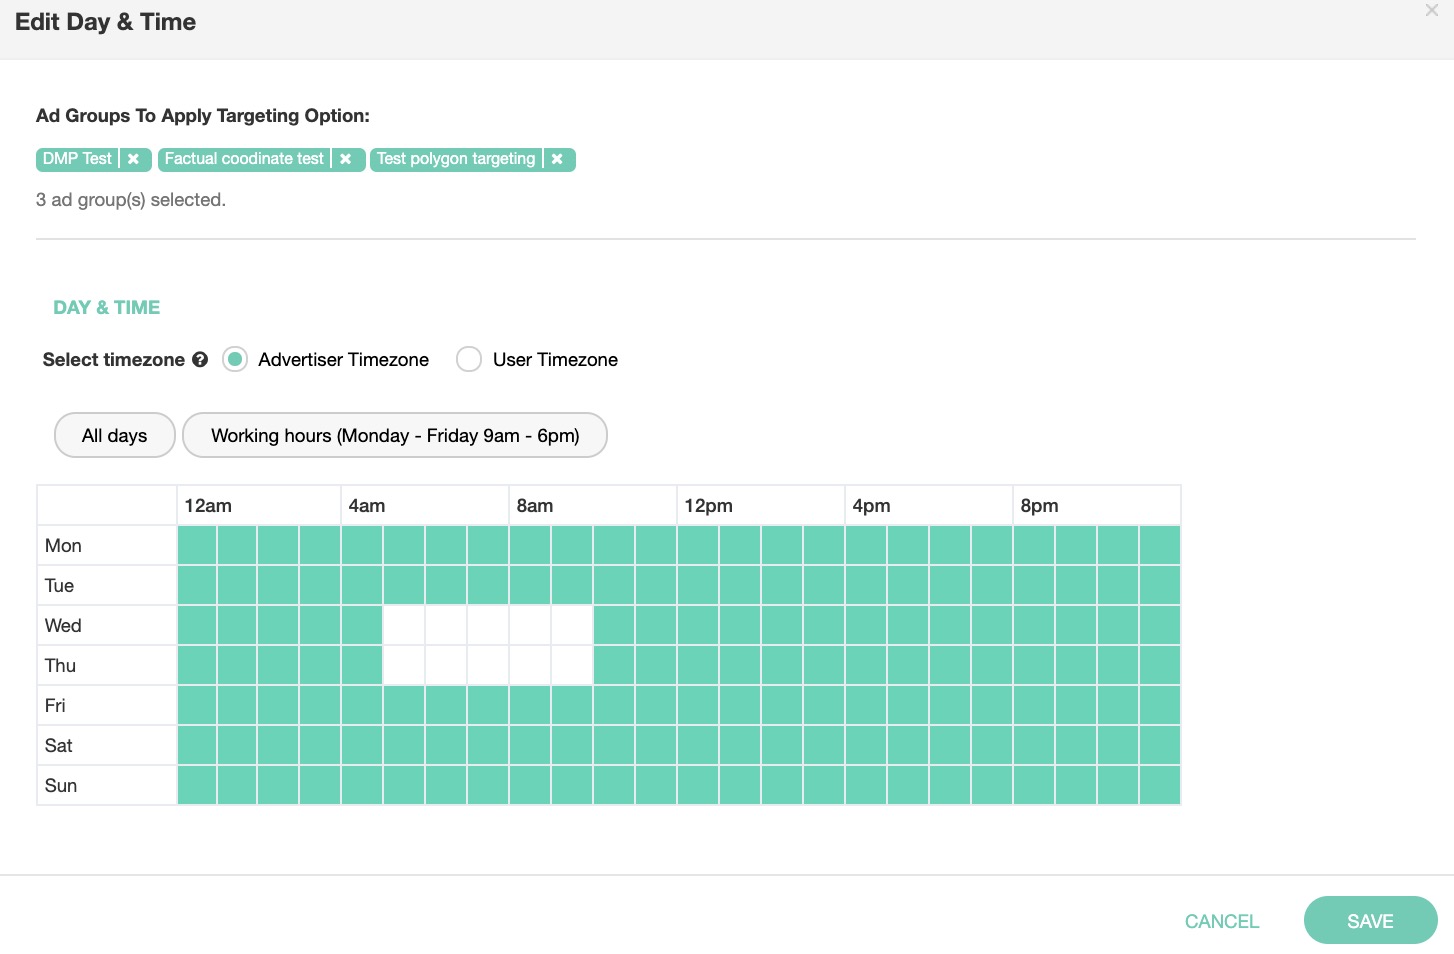Toggle the Monday 12am time slot
1454x954 pixels.
pyautogui.click(x=197, y=546)
